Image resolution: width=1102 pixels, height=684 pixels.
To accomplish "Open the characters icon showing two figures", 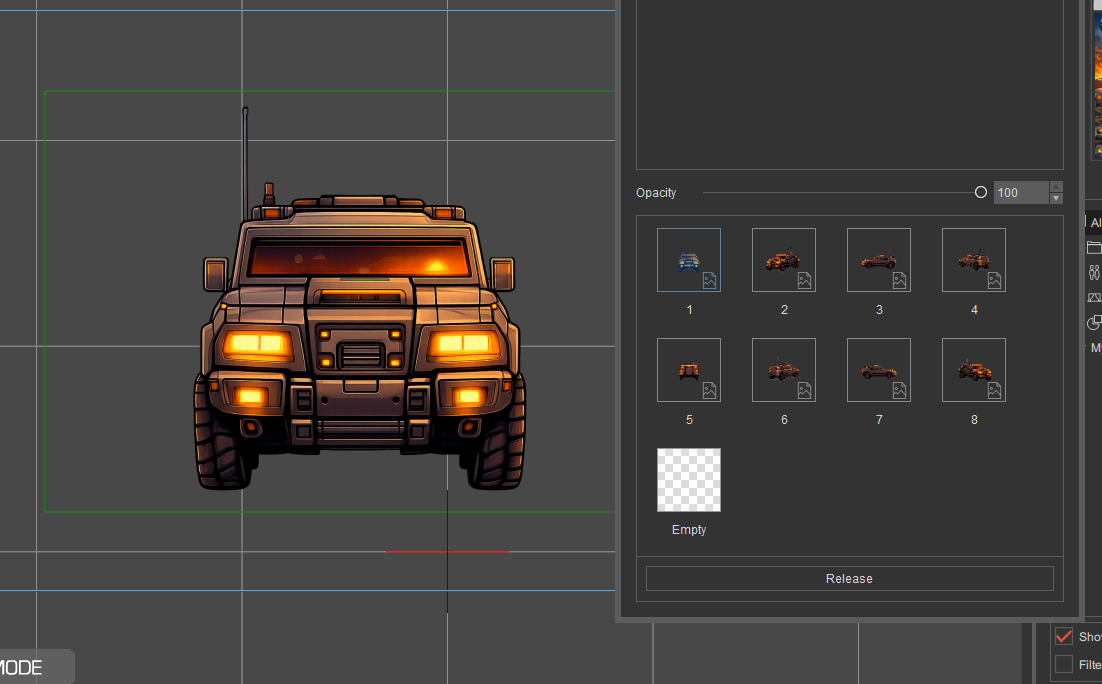I will pyautogui.click(x=1094, y=272).
